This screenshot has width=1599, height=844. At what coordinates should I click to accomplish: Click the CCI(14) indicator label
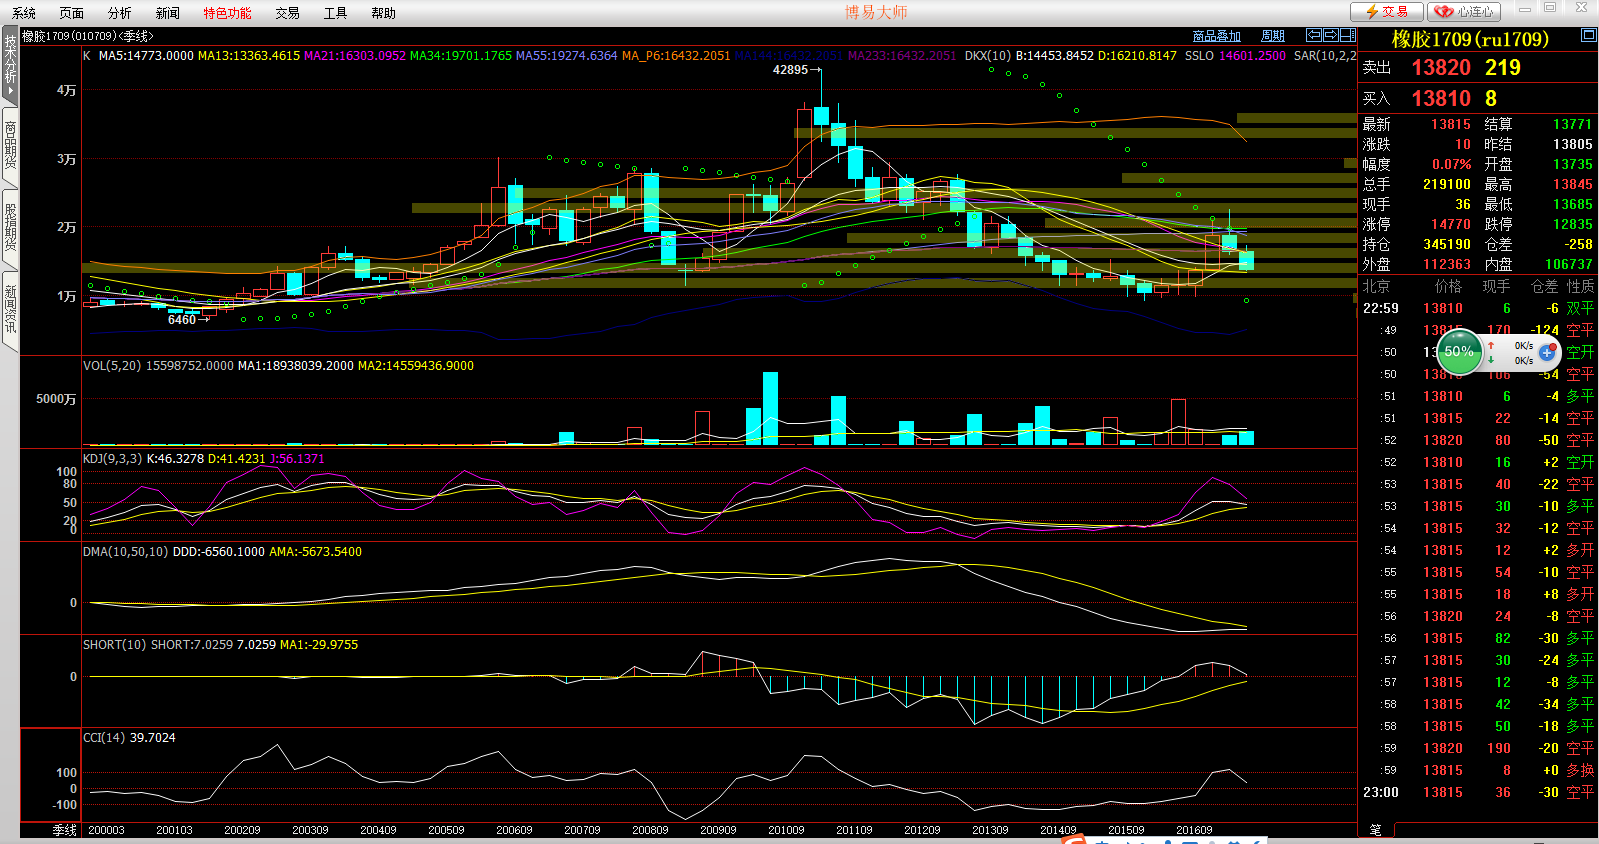[103, 738]
